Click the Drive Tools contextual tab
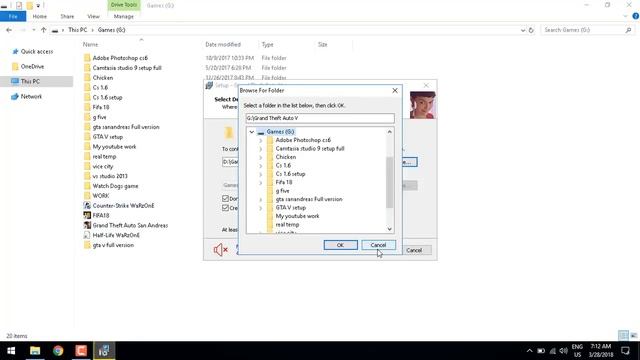This screenshot has height=360, width=640. click(x=124, y=5)
